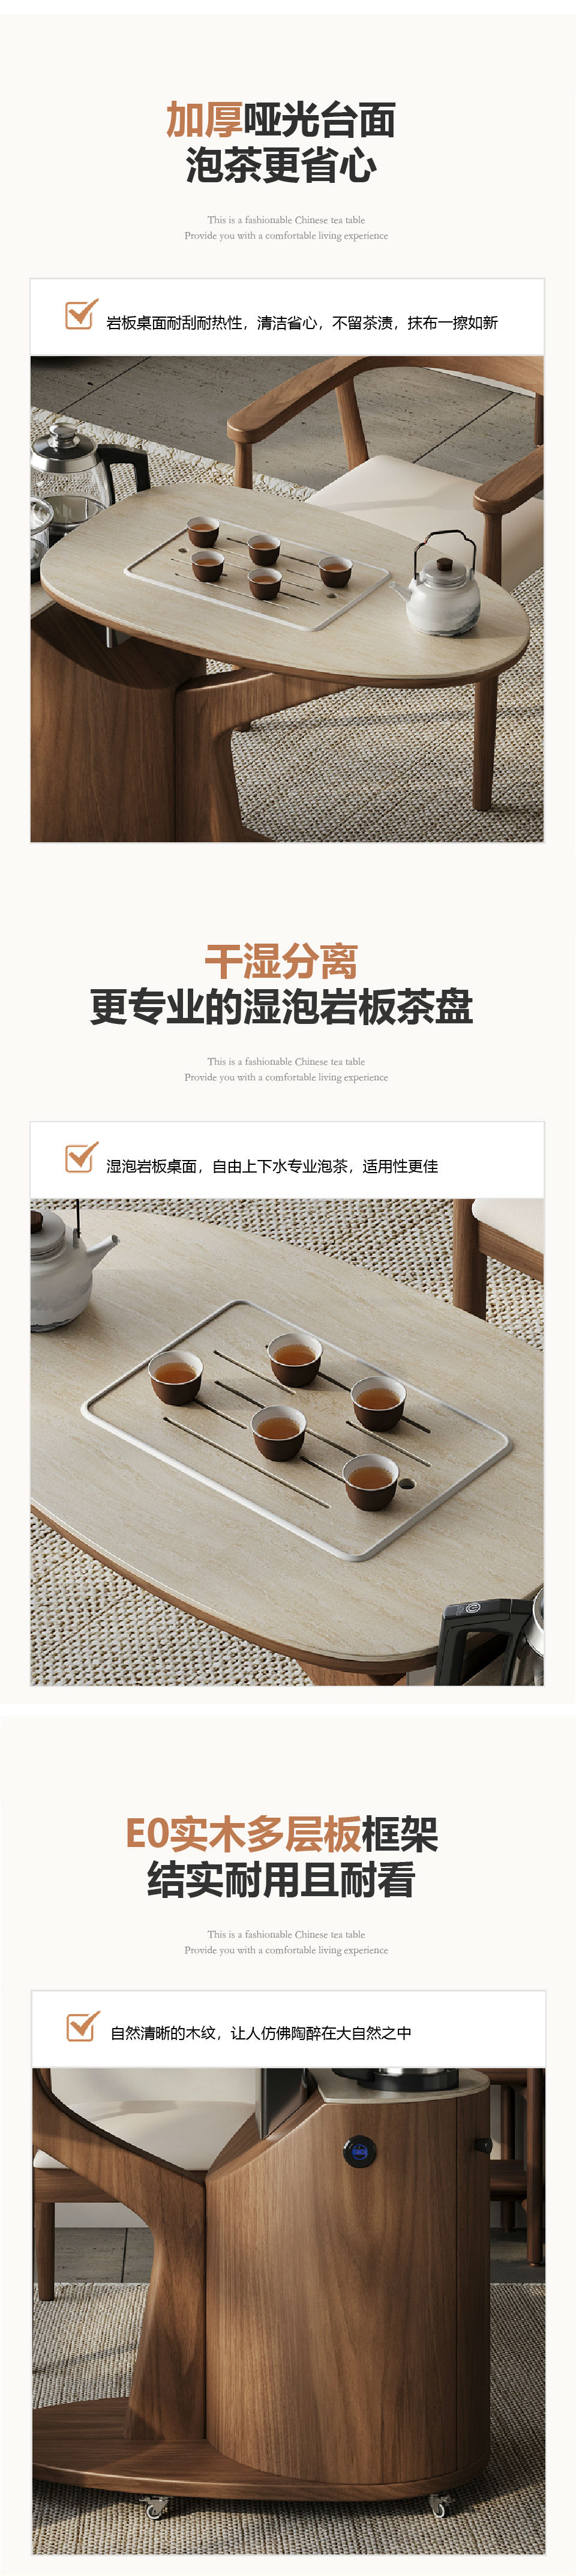Click the checkmark icon beside 自然清晰的木纹
576x2576 pixels.
point(83,2026)
